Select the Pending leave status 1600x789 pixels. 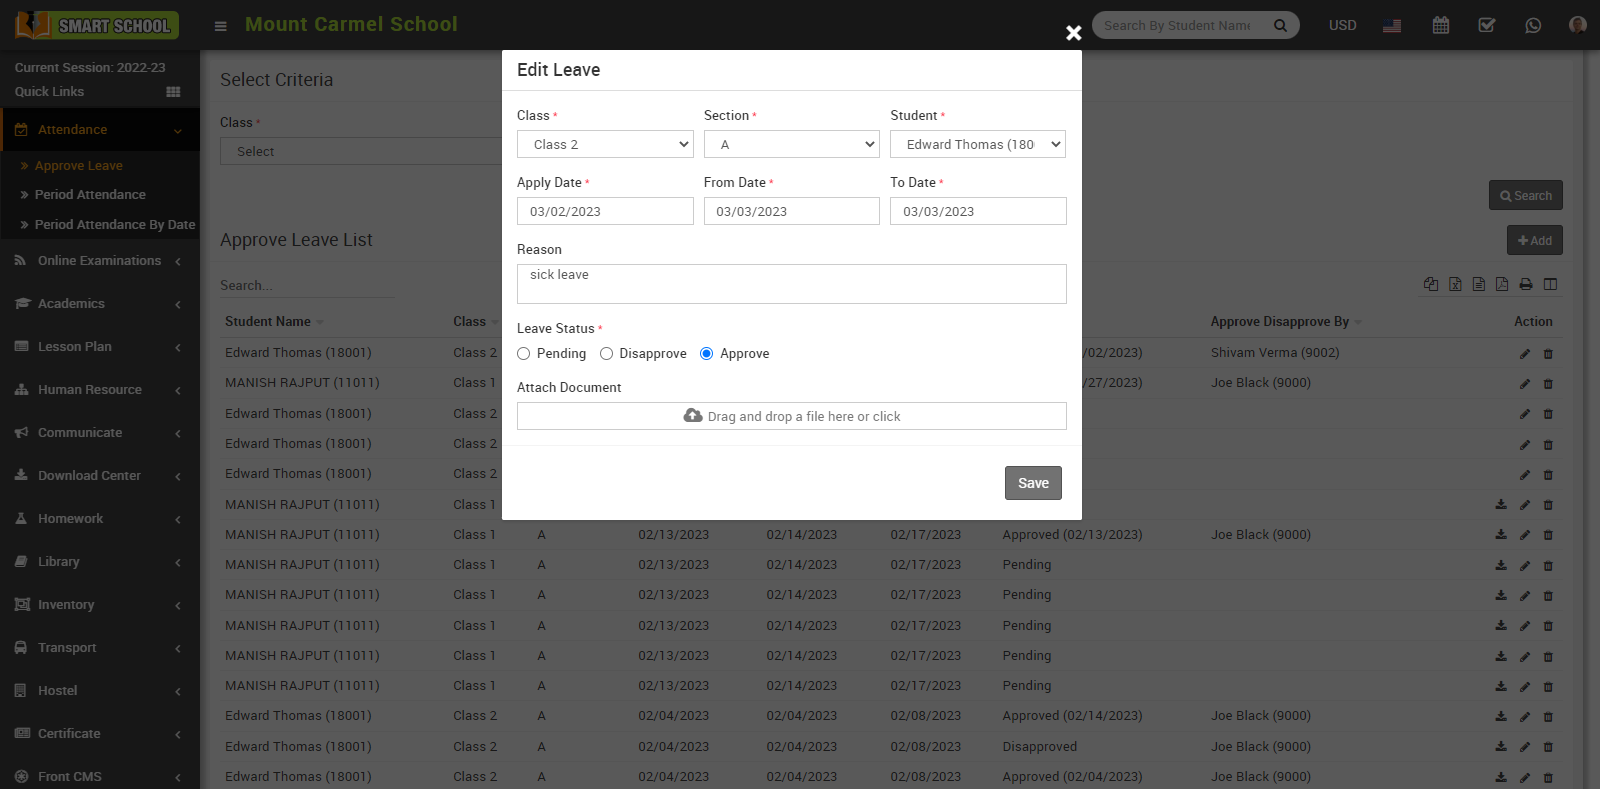524,354
